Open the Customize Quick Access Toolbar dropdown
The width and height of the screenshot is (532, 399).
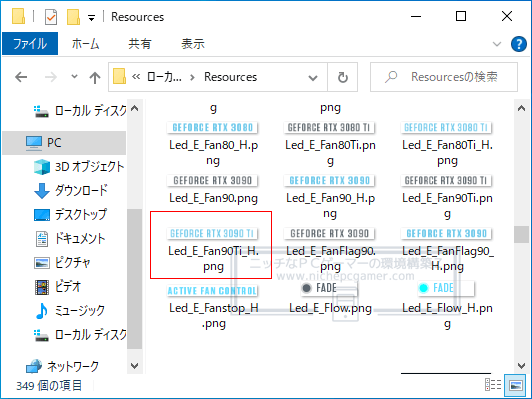[x=91, y=18]
